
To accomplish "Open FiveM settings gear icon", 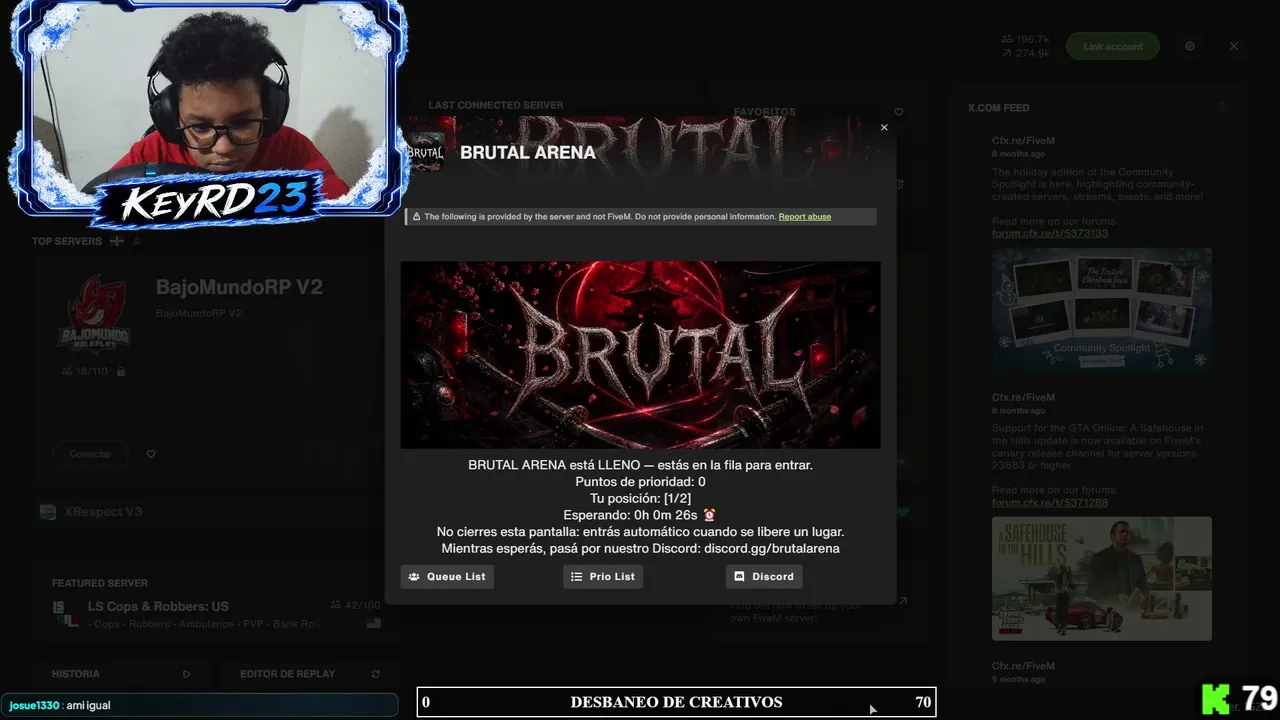I will pos(1190,46).
